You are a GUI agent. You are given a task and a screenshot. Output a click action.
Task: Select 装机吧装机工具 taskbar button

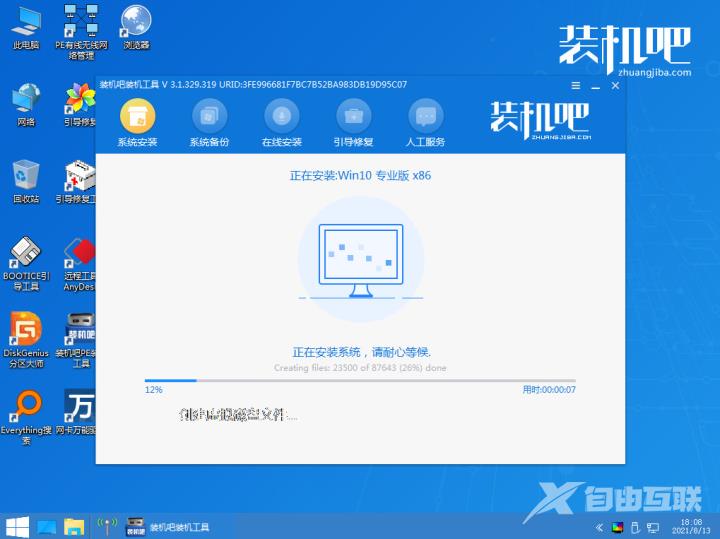(168, 527)
